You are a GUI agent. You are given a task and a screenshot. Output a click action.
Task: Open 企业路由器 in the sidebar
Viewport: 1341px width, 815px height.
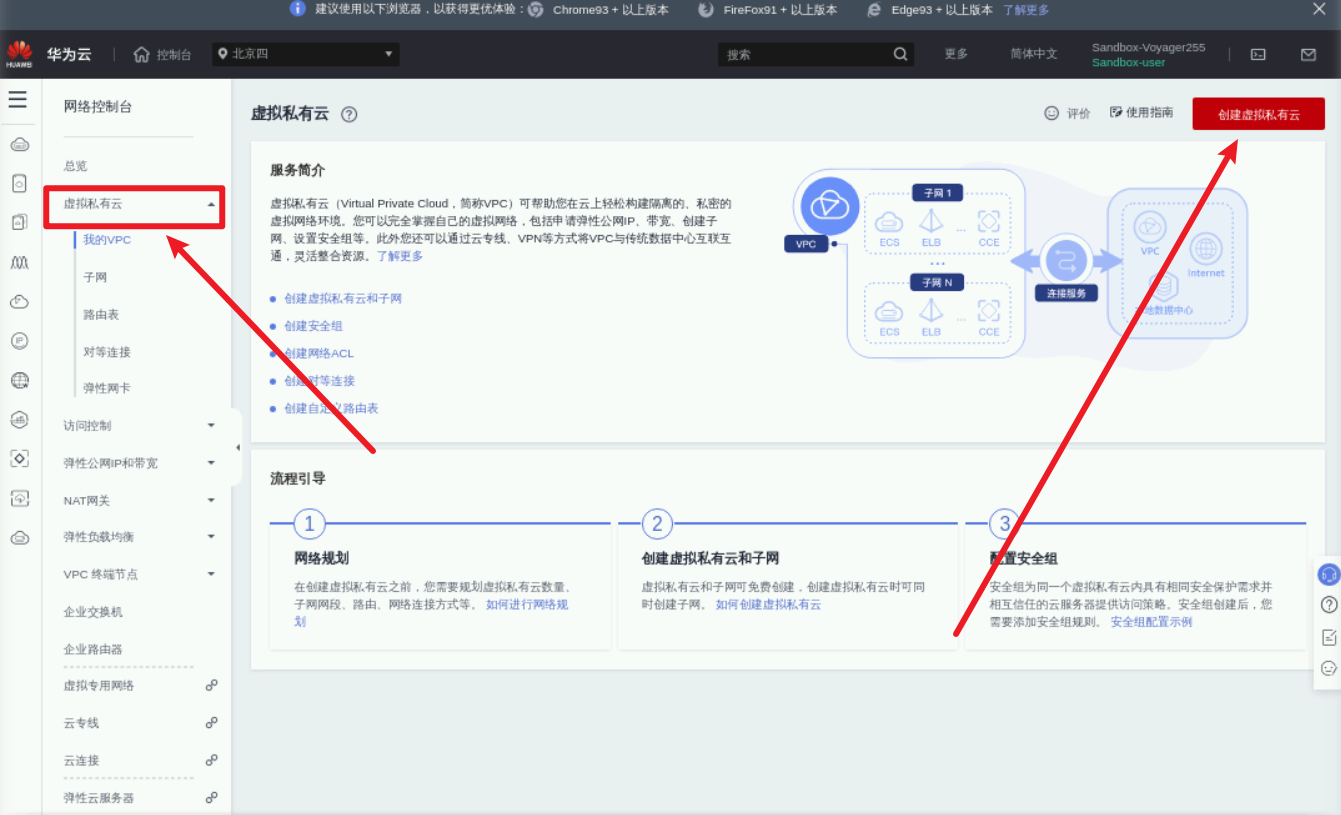click(x=93, y=649)
